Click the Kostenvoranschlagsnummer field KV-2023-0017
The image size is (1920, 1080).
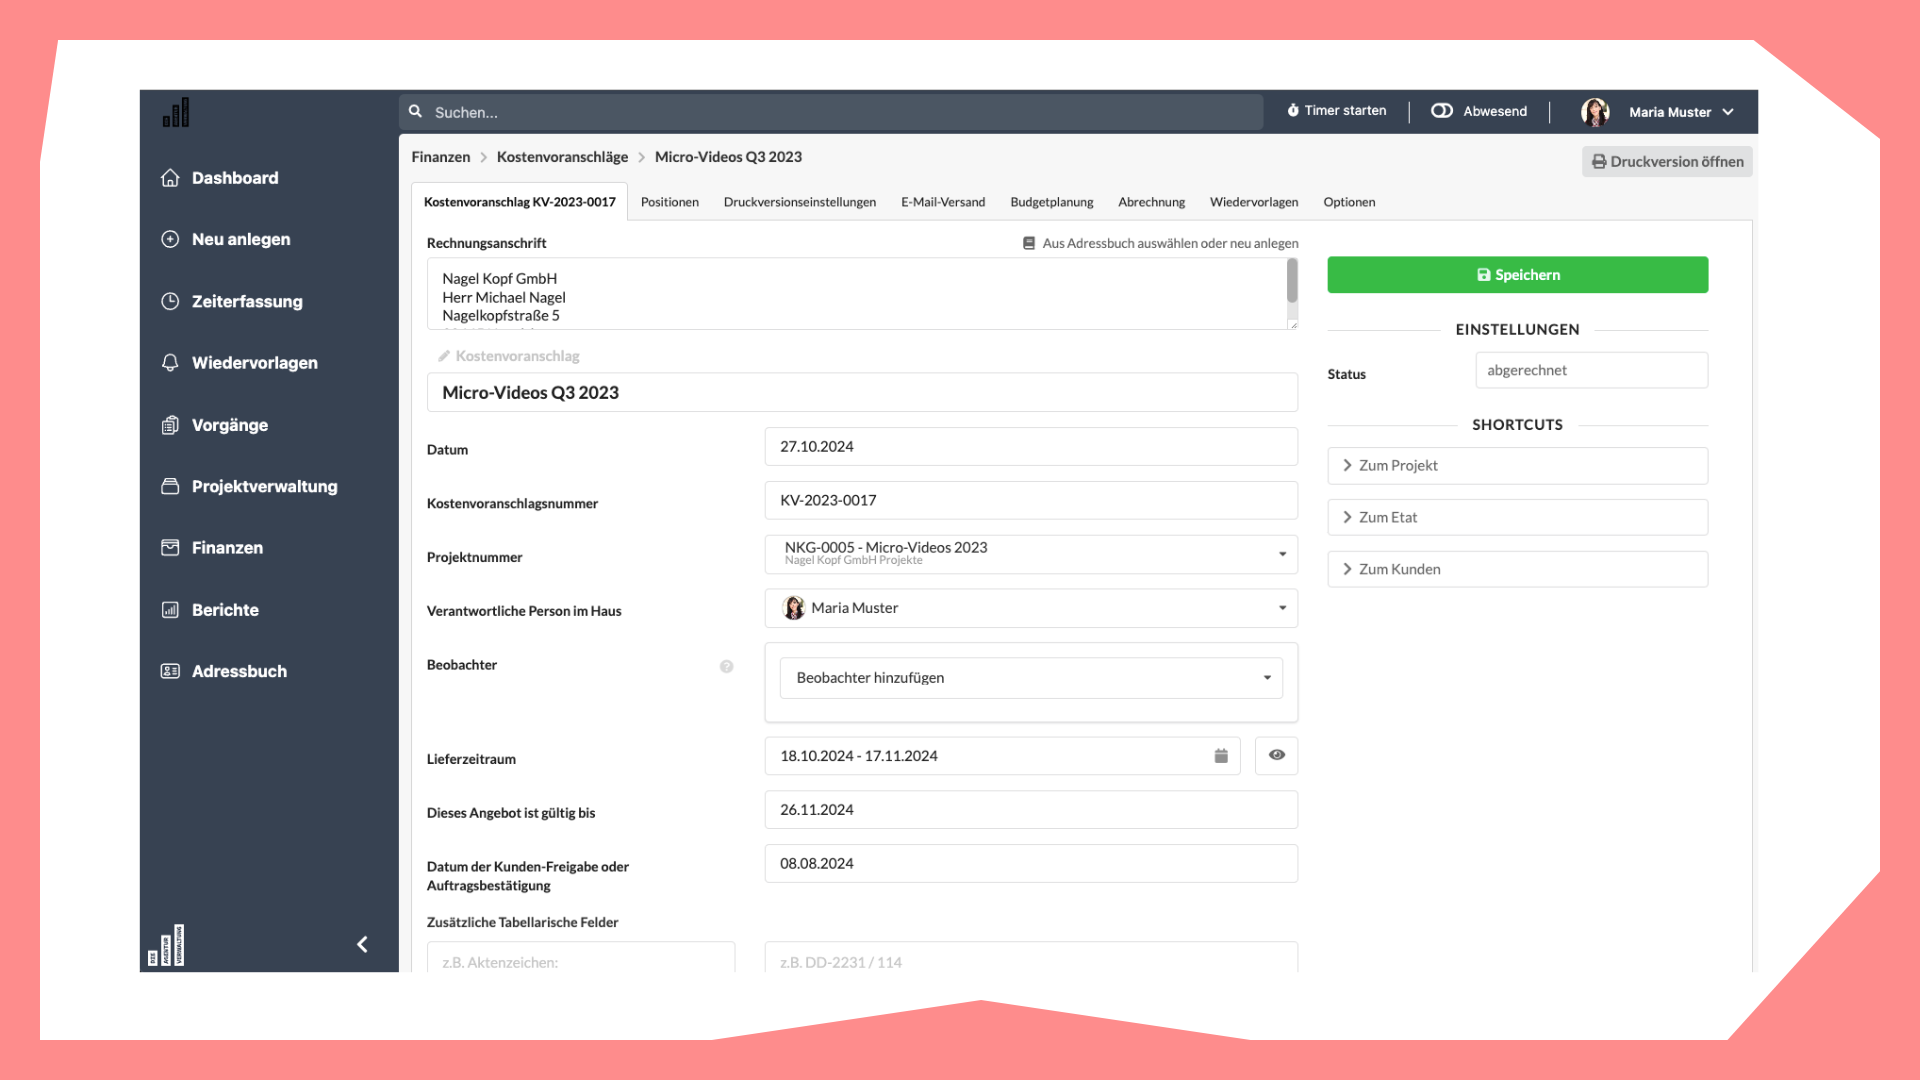[1031, 501]
